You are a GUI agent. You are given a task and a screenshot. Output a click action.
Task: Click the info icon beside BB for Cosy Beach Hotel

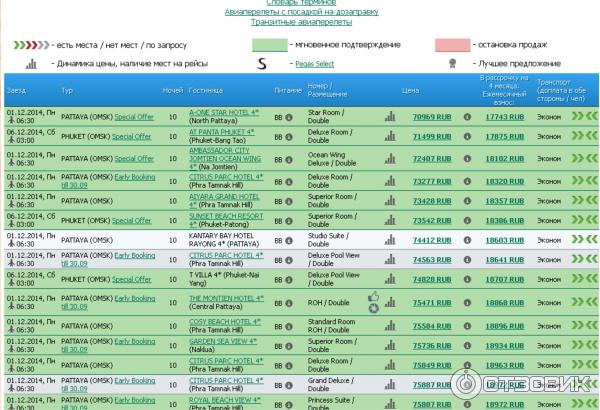tap(290, 325)
